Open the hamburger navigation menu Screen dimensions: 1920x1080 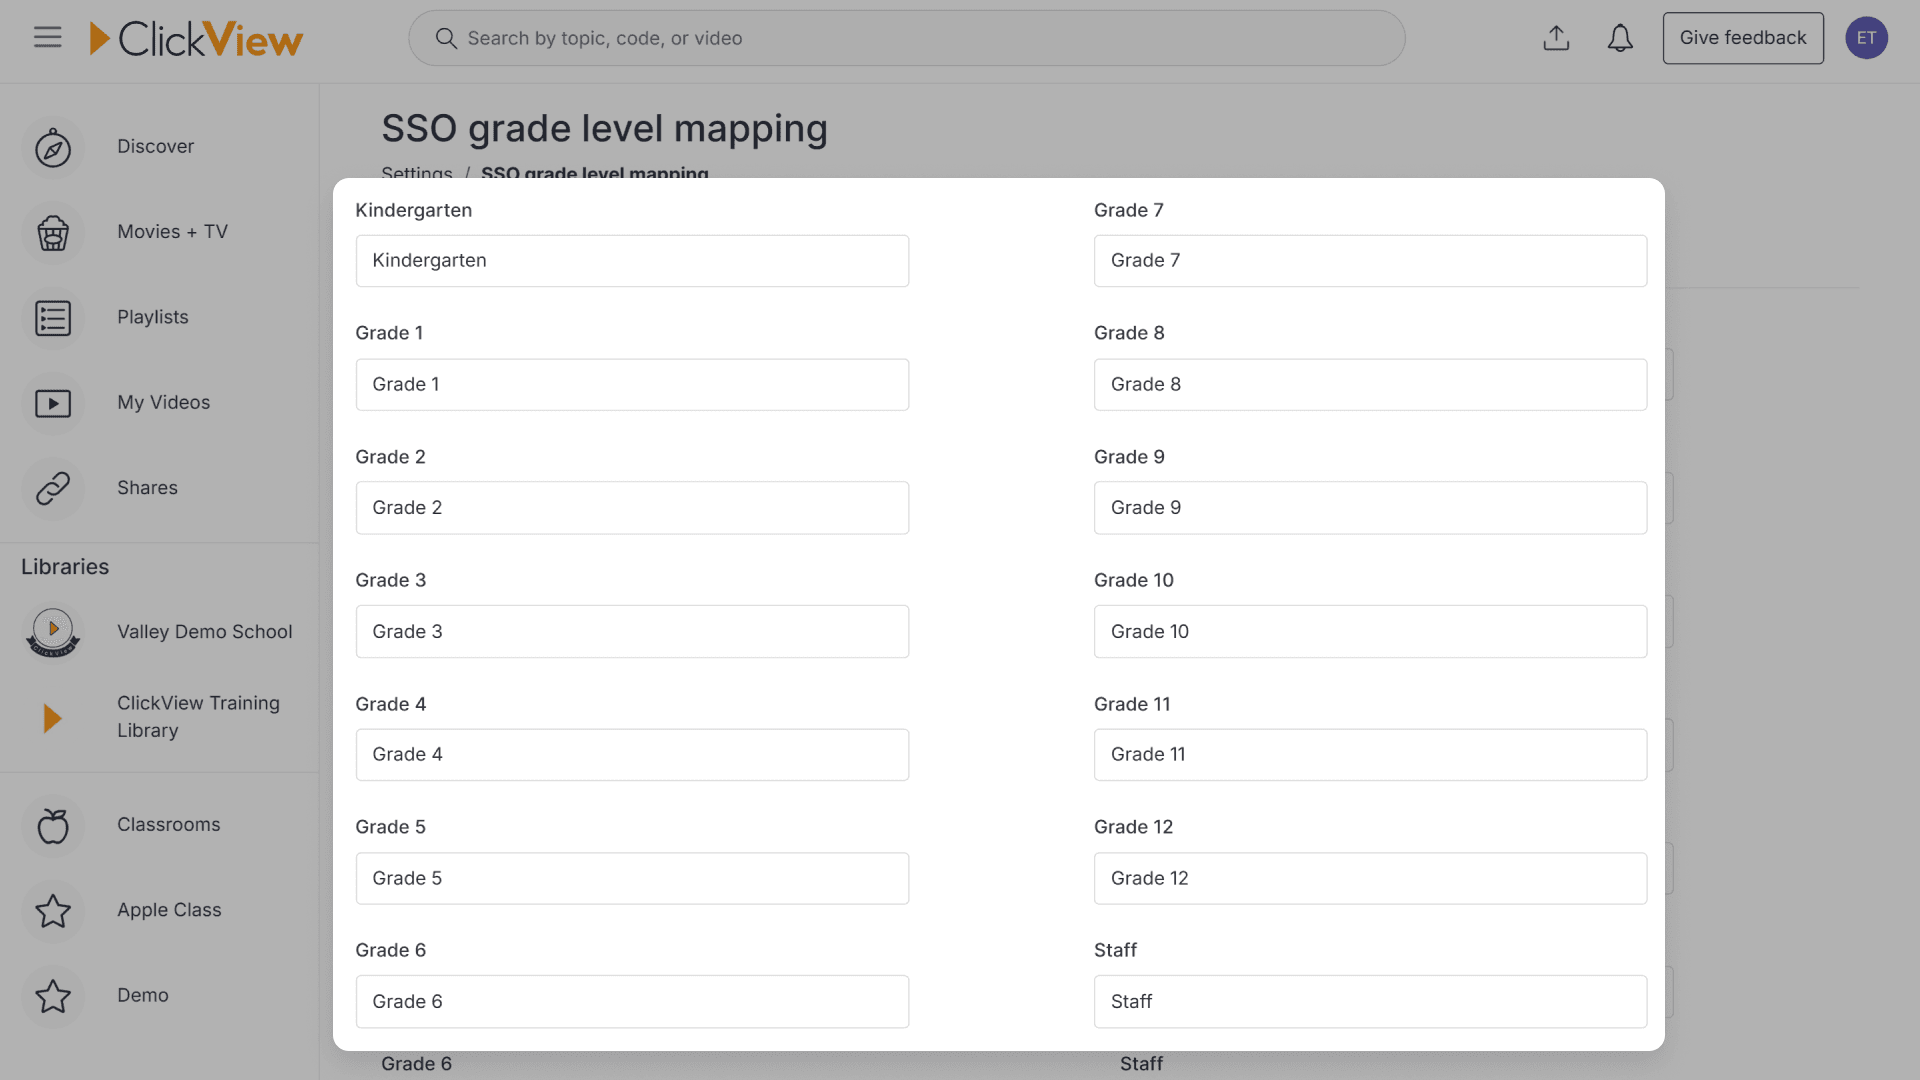[46, 37]
